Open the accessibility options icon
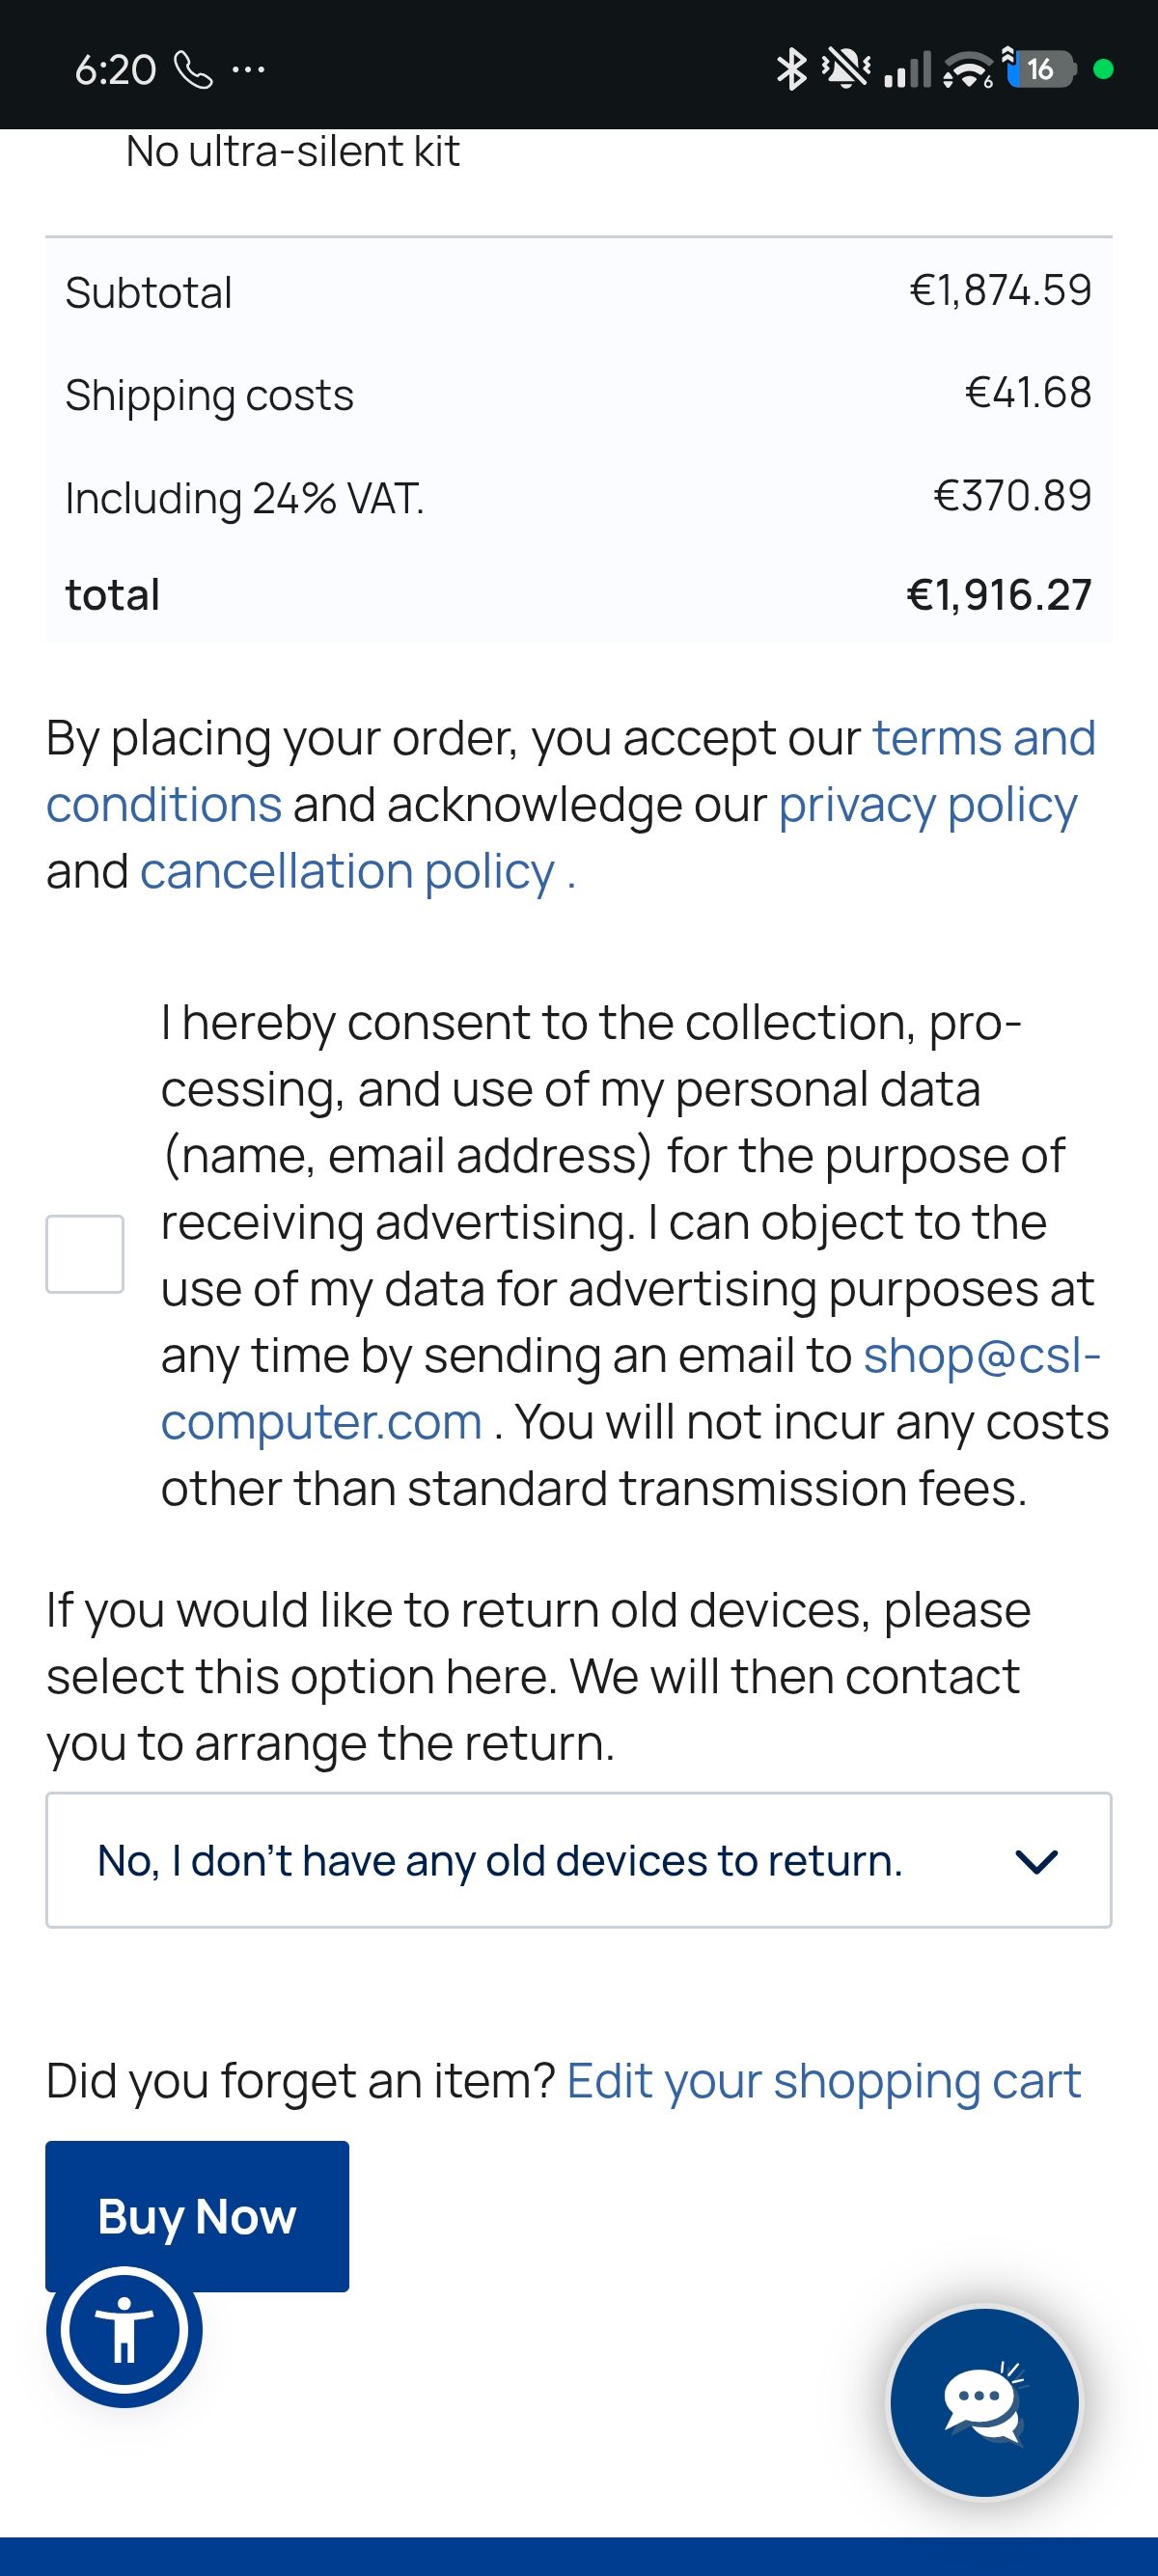Screen dimensions: 1158x2576 [124, 2330]
